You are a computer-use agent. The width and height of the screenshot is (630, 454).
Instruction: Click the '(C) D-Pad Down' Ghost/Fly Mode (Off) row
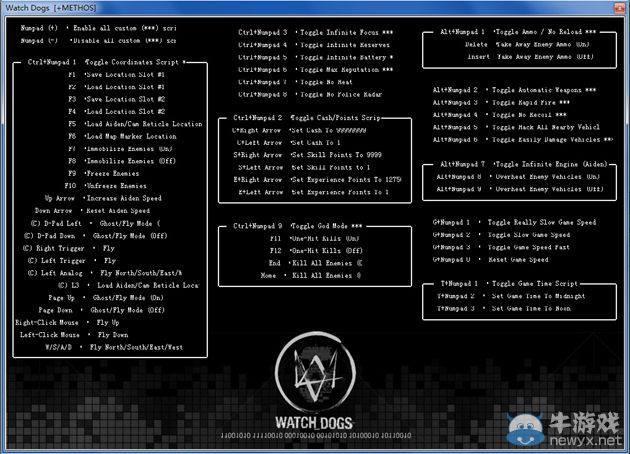point(96,236)
